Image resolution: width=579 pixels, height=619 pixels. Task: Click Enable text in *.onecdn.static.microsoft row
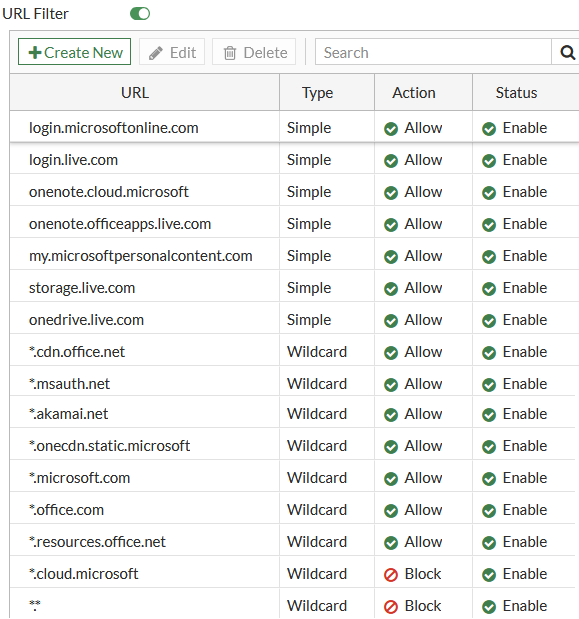pyautogui.click(x=525, y=446)
